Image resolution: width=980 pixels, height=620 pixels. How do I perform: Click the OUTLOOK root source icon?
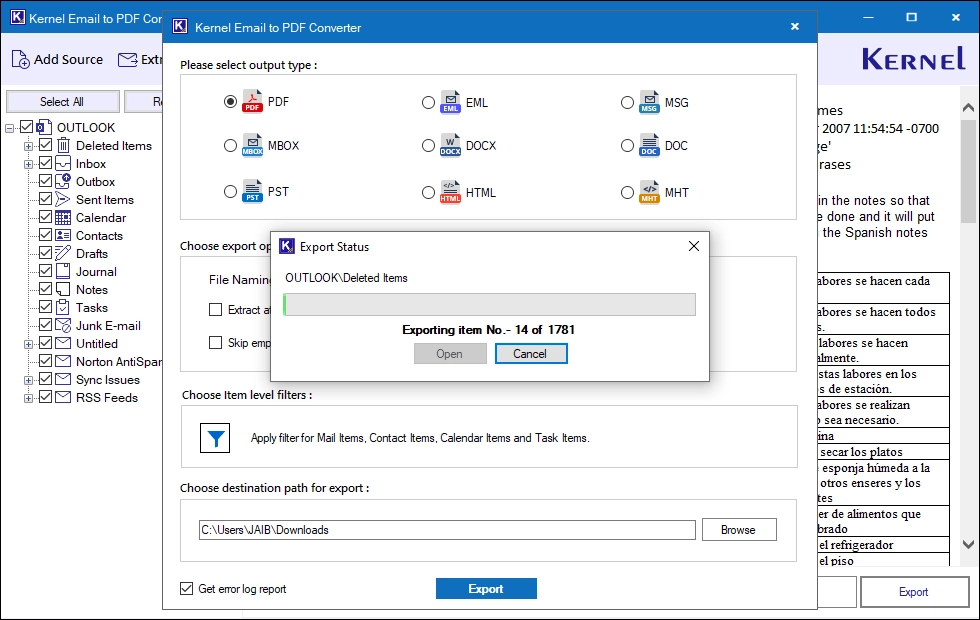44,128
